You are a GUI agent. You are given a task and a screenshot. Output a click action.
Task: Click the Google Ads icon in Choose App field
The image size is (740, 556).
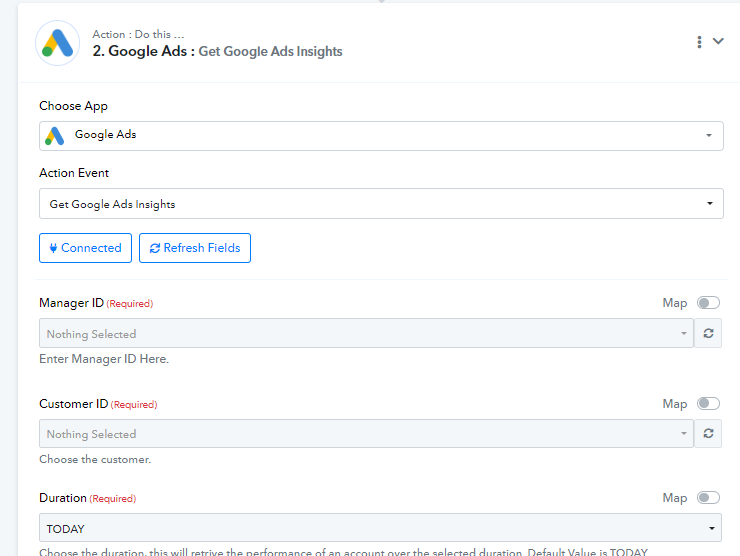pyautogui.click(x=54, y=136)
